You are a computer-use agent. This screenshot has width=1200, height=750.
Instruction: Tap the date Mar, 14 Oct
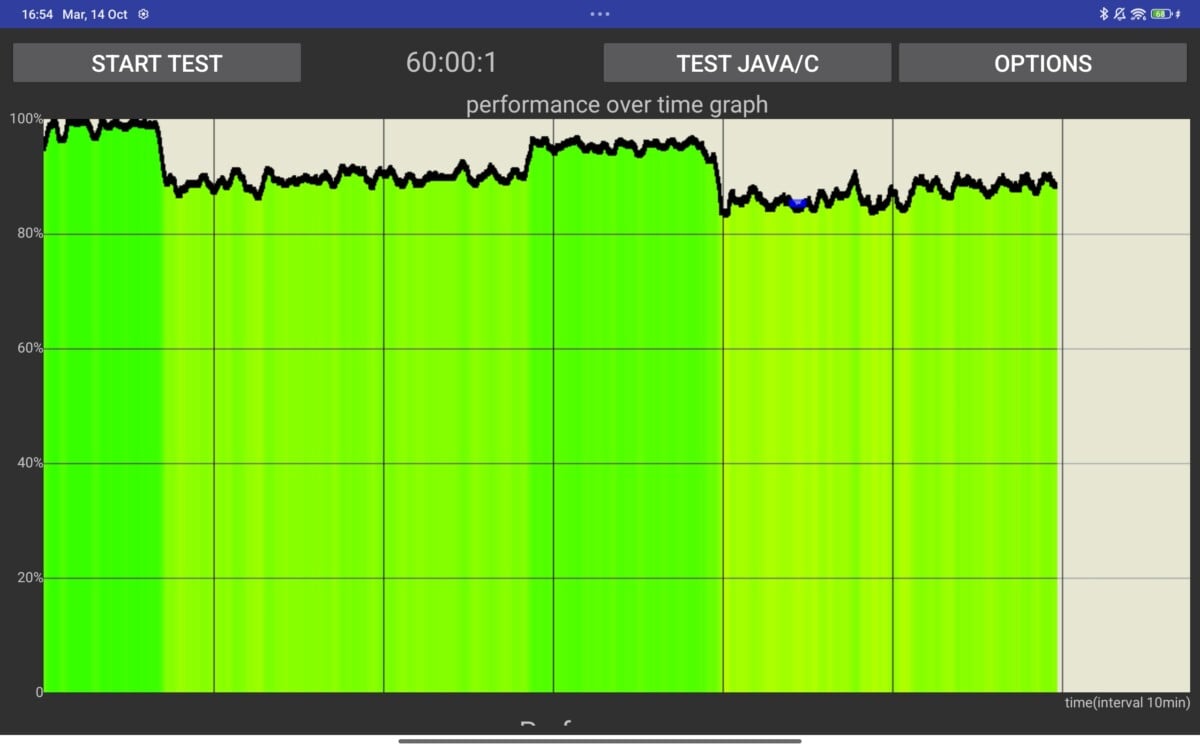pos(97,14)
